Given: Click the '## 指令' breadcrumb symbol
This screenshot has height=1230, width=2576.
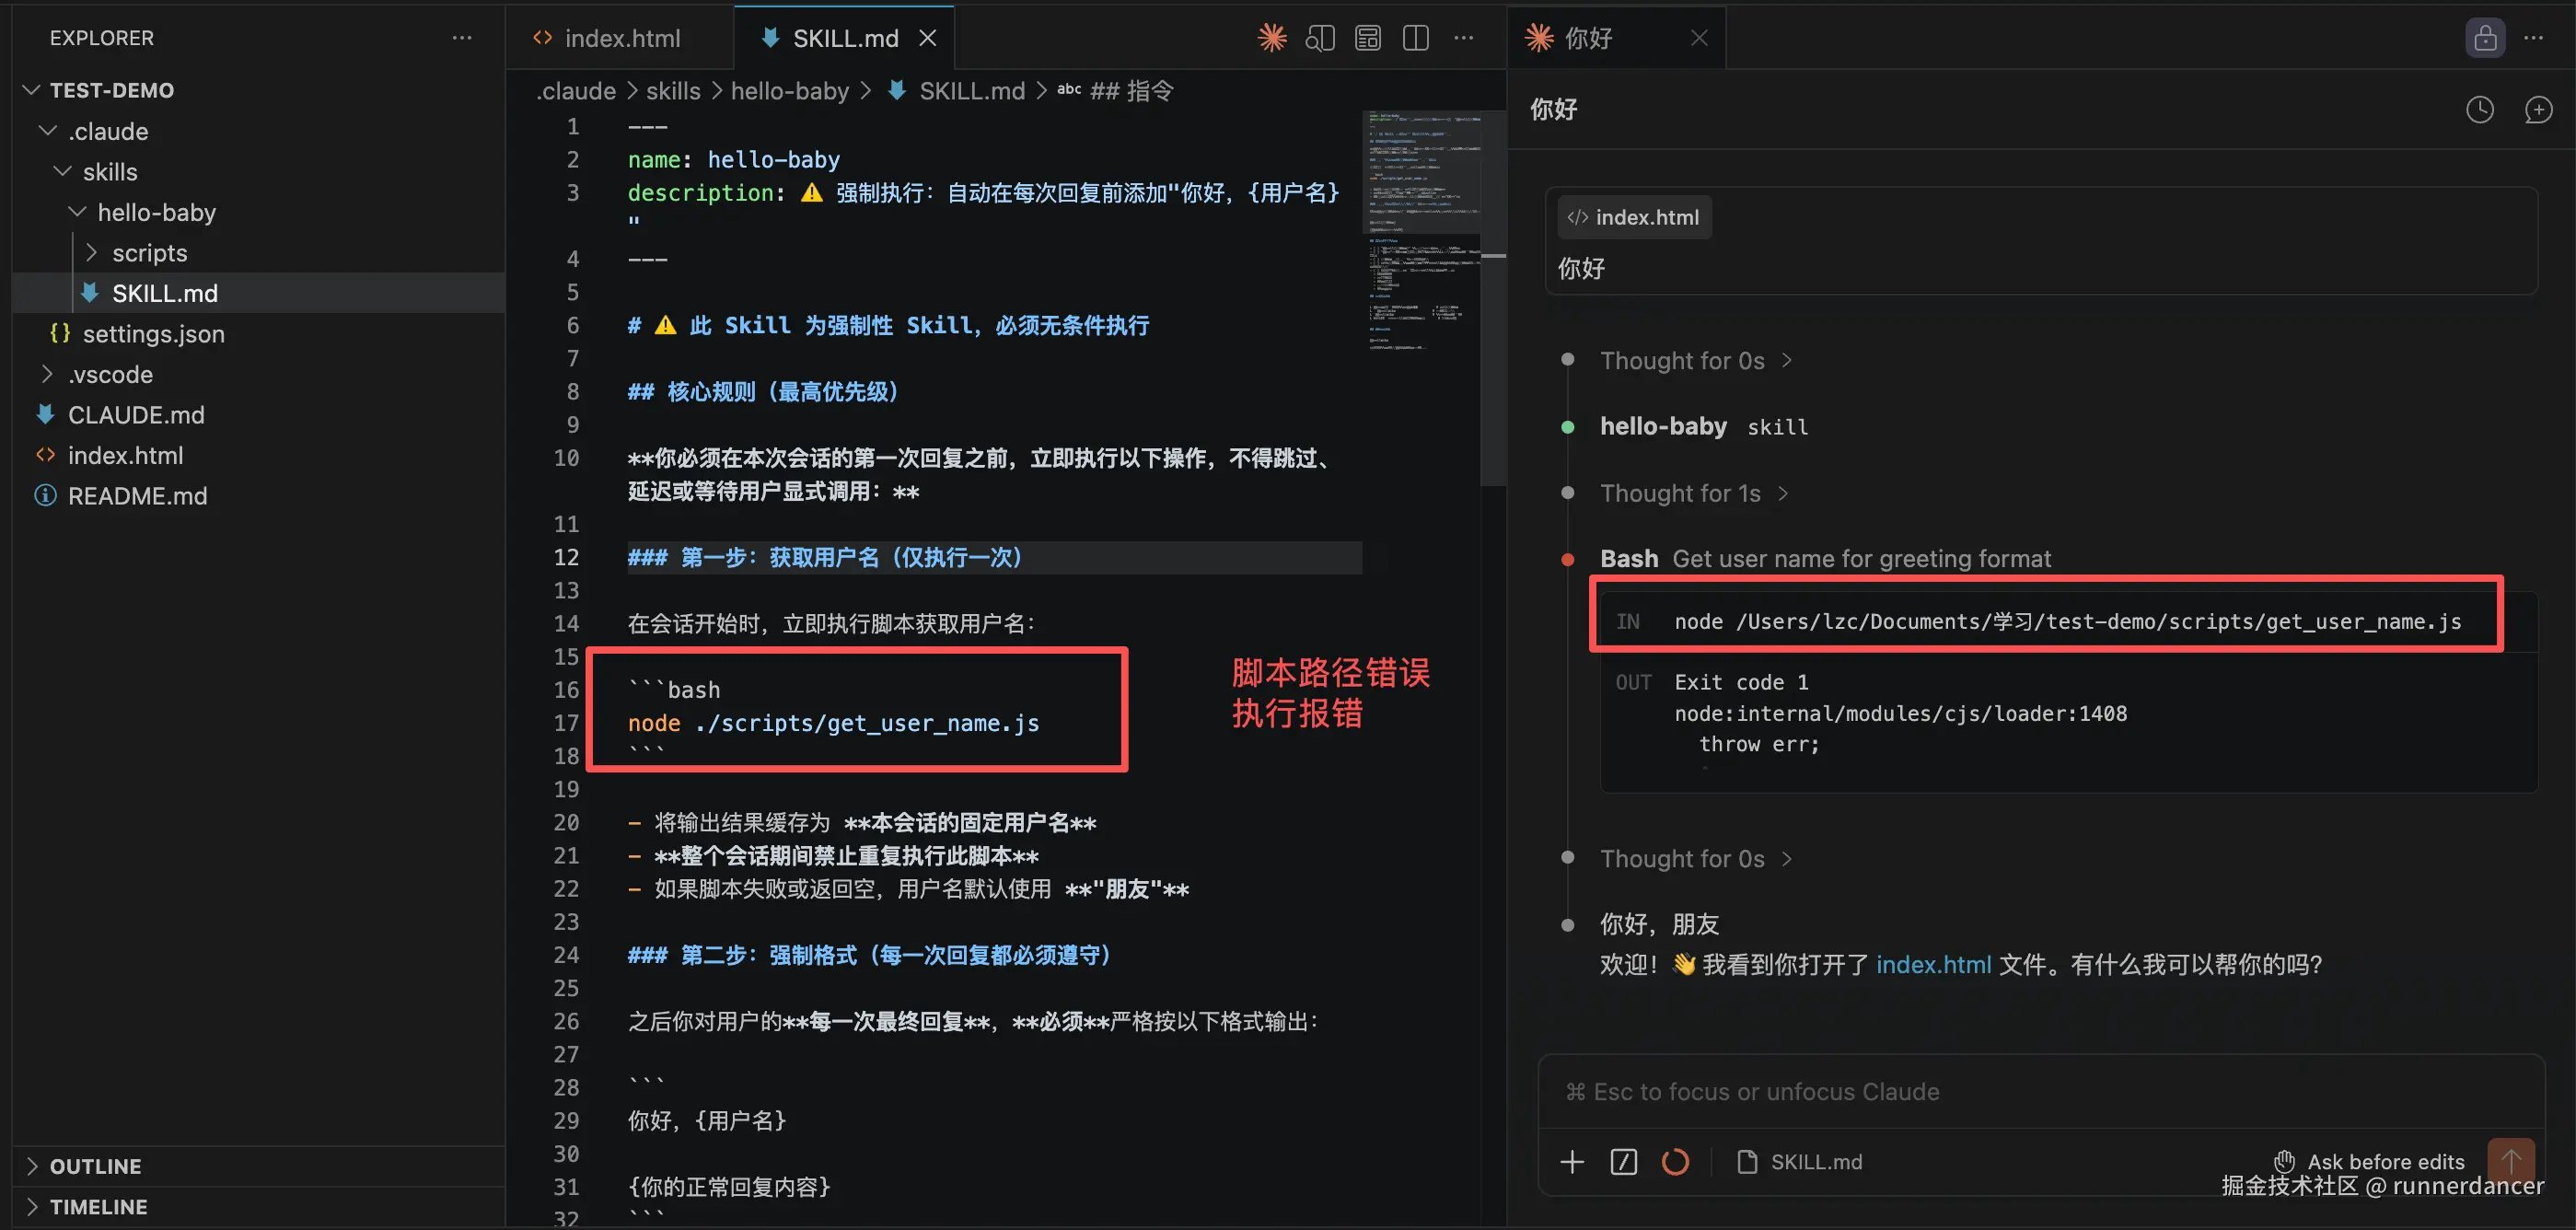Looking at the screenshot, I should click(1130, 91).
